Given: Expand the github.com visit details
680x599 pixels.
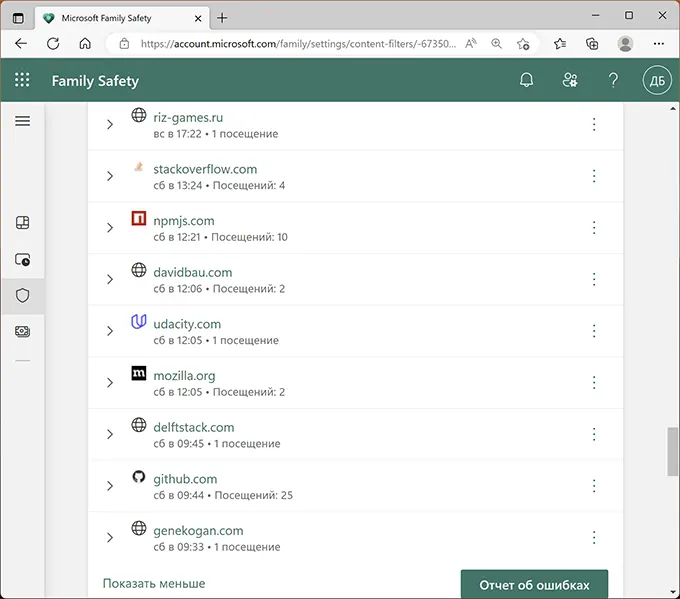Looking at the screenshot, I should point(110,486).
